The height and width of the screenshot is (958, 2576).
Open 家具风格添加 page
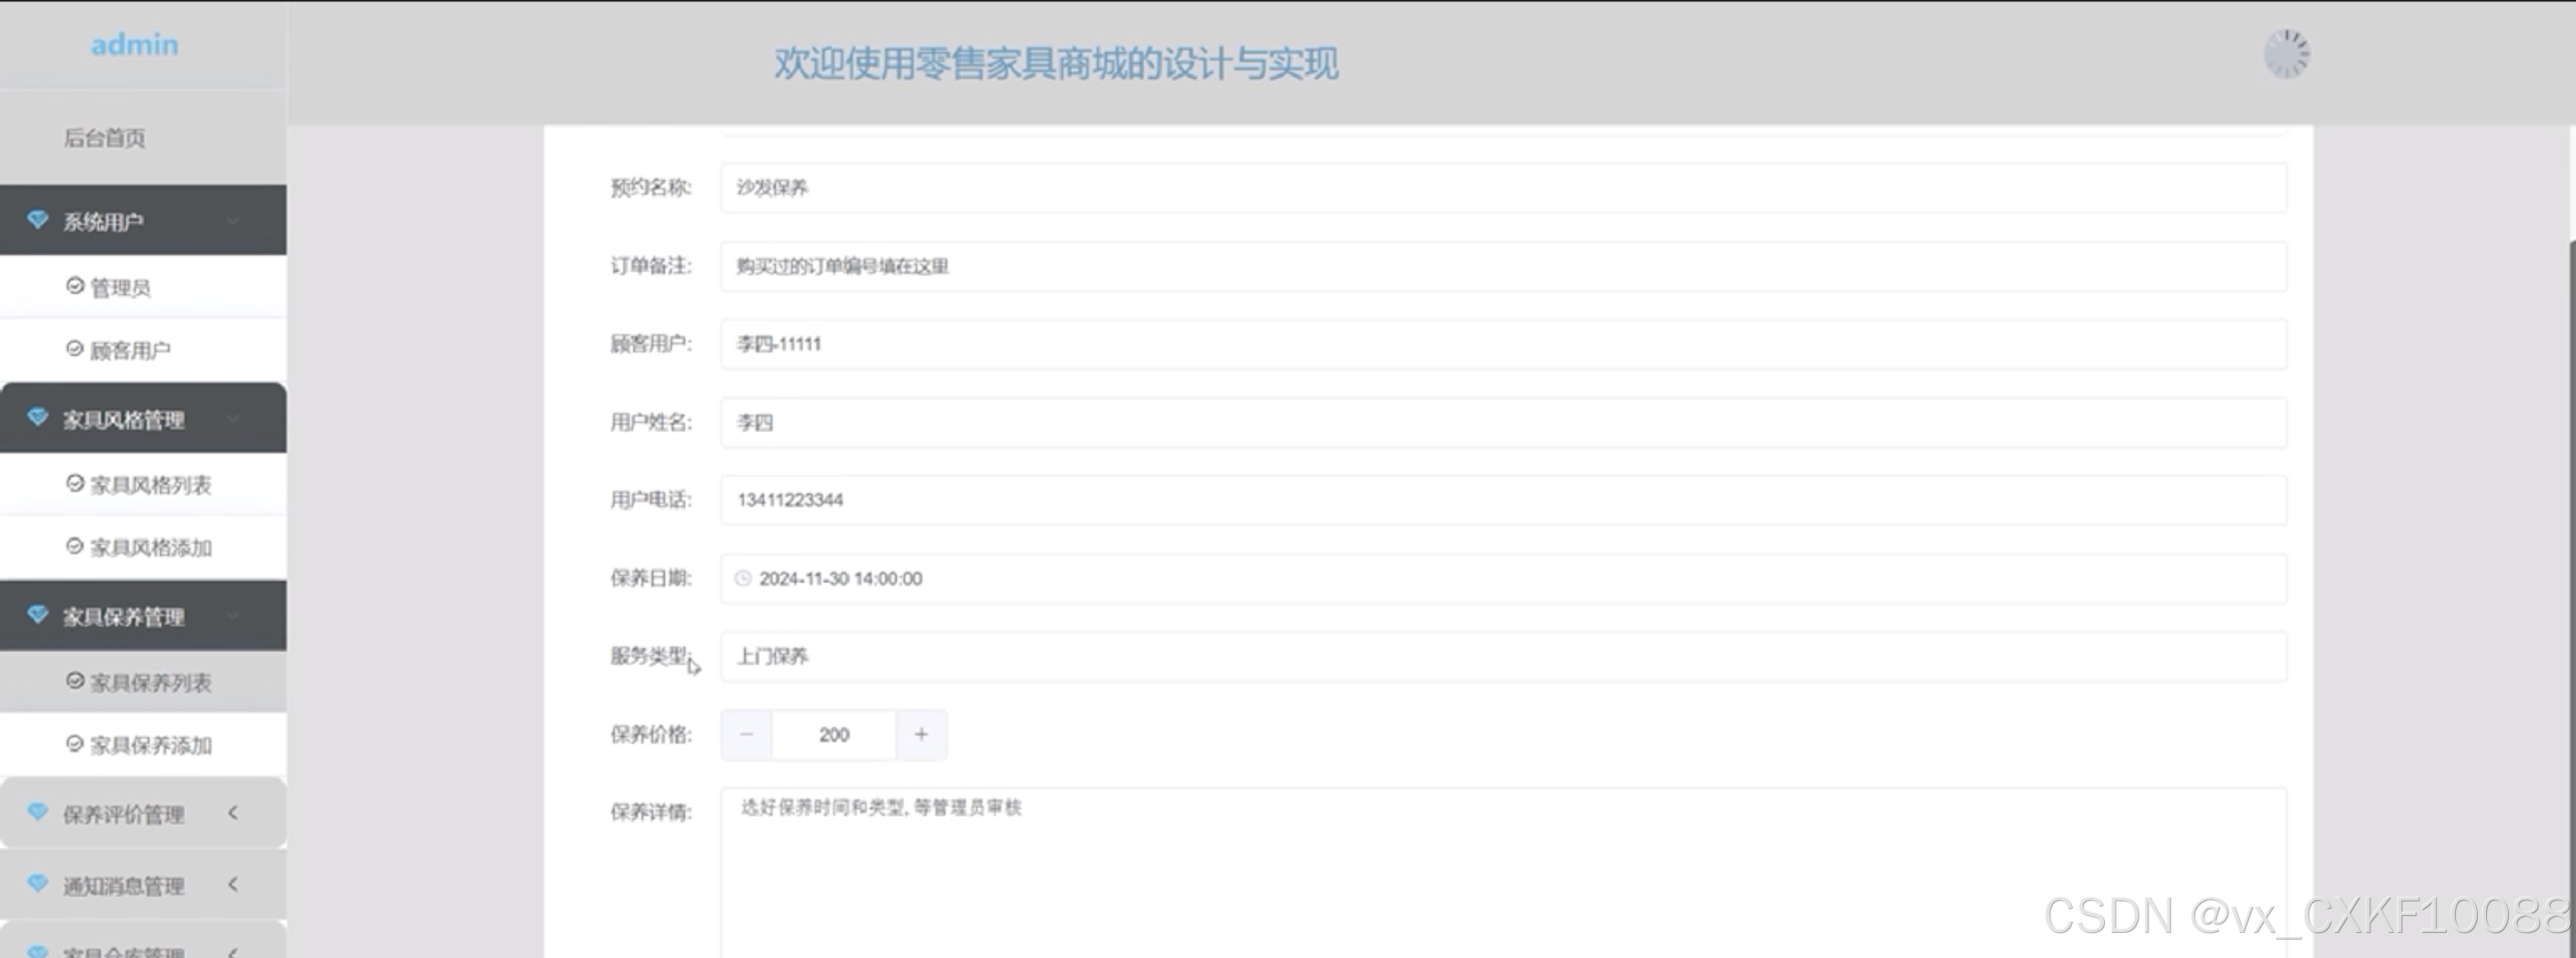(x=150, y=548)
